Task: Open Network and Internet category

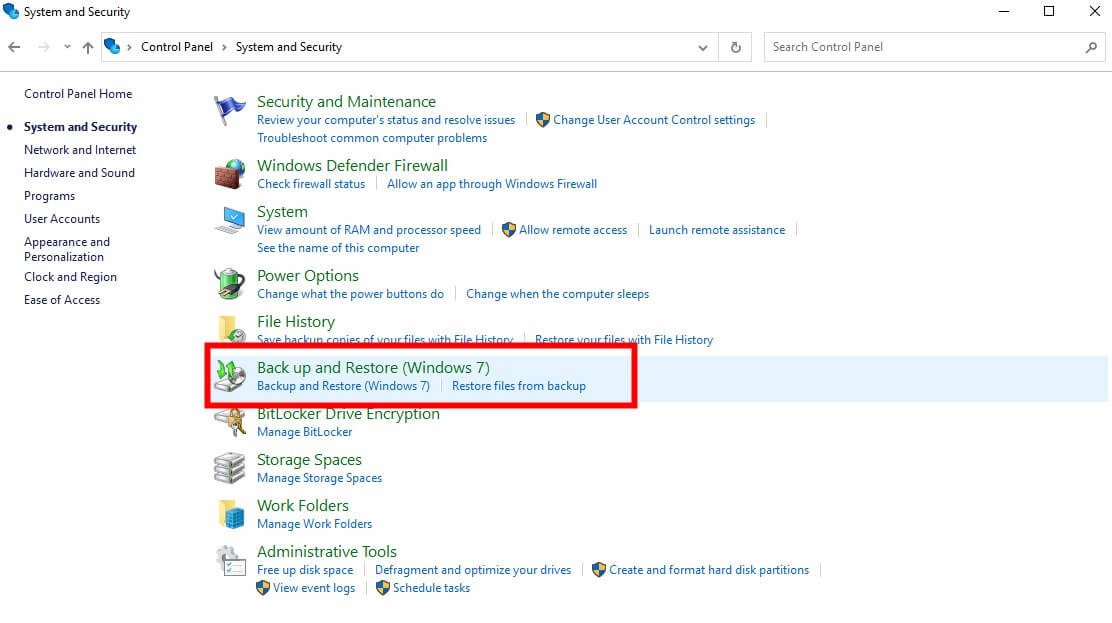Action: point(80,150)
